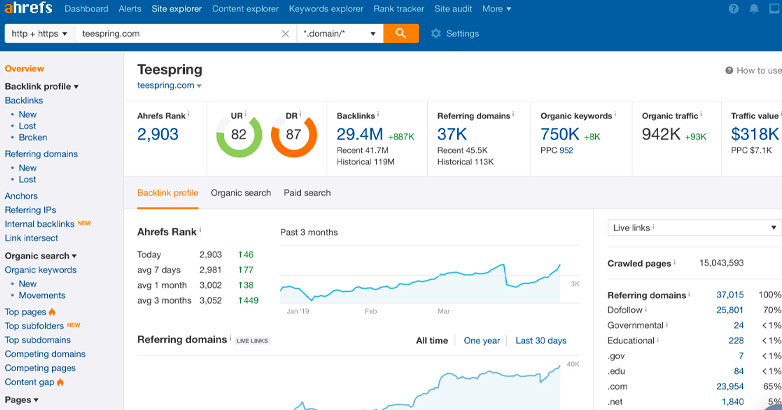The width and height of the screenshot is (782, 410).
Task: Click Referring domains total 37,015
Action: click(x=730, y=295)
